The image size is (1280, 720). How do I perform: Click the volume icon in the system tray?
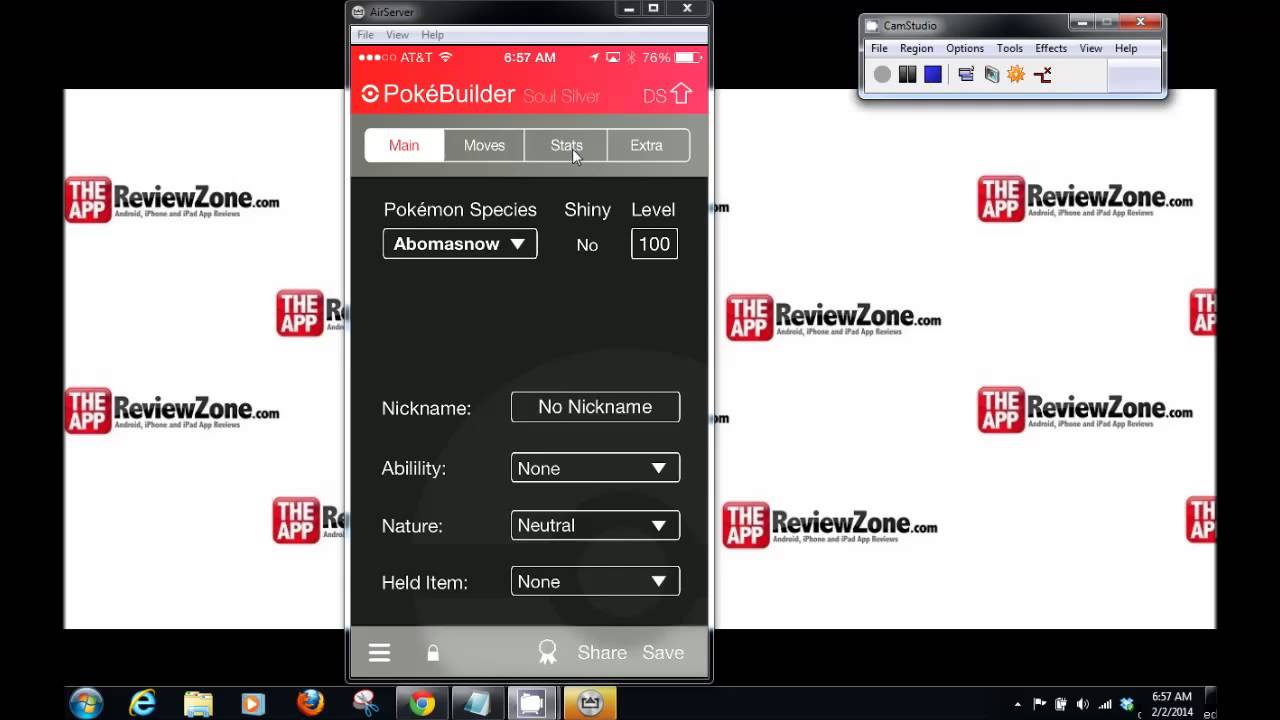(x=1083, y=704)
